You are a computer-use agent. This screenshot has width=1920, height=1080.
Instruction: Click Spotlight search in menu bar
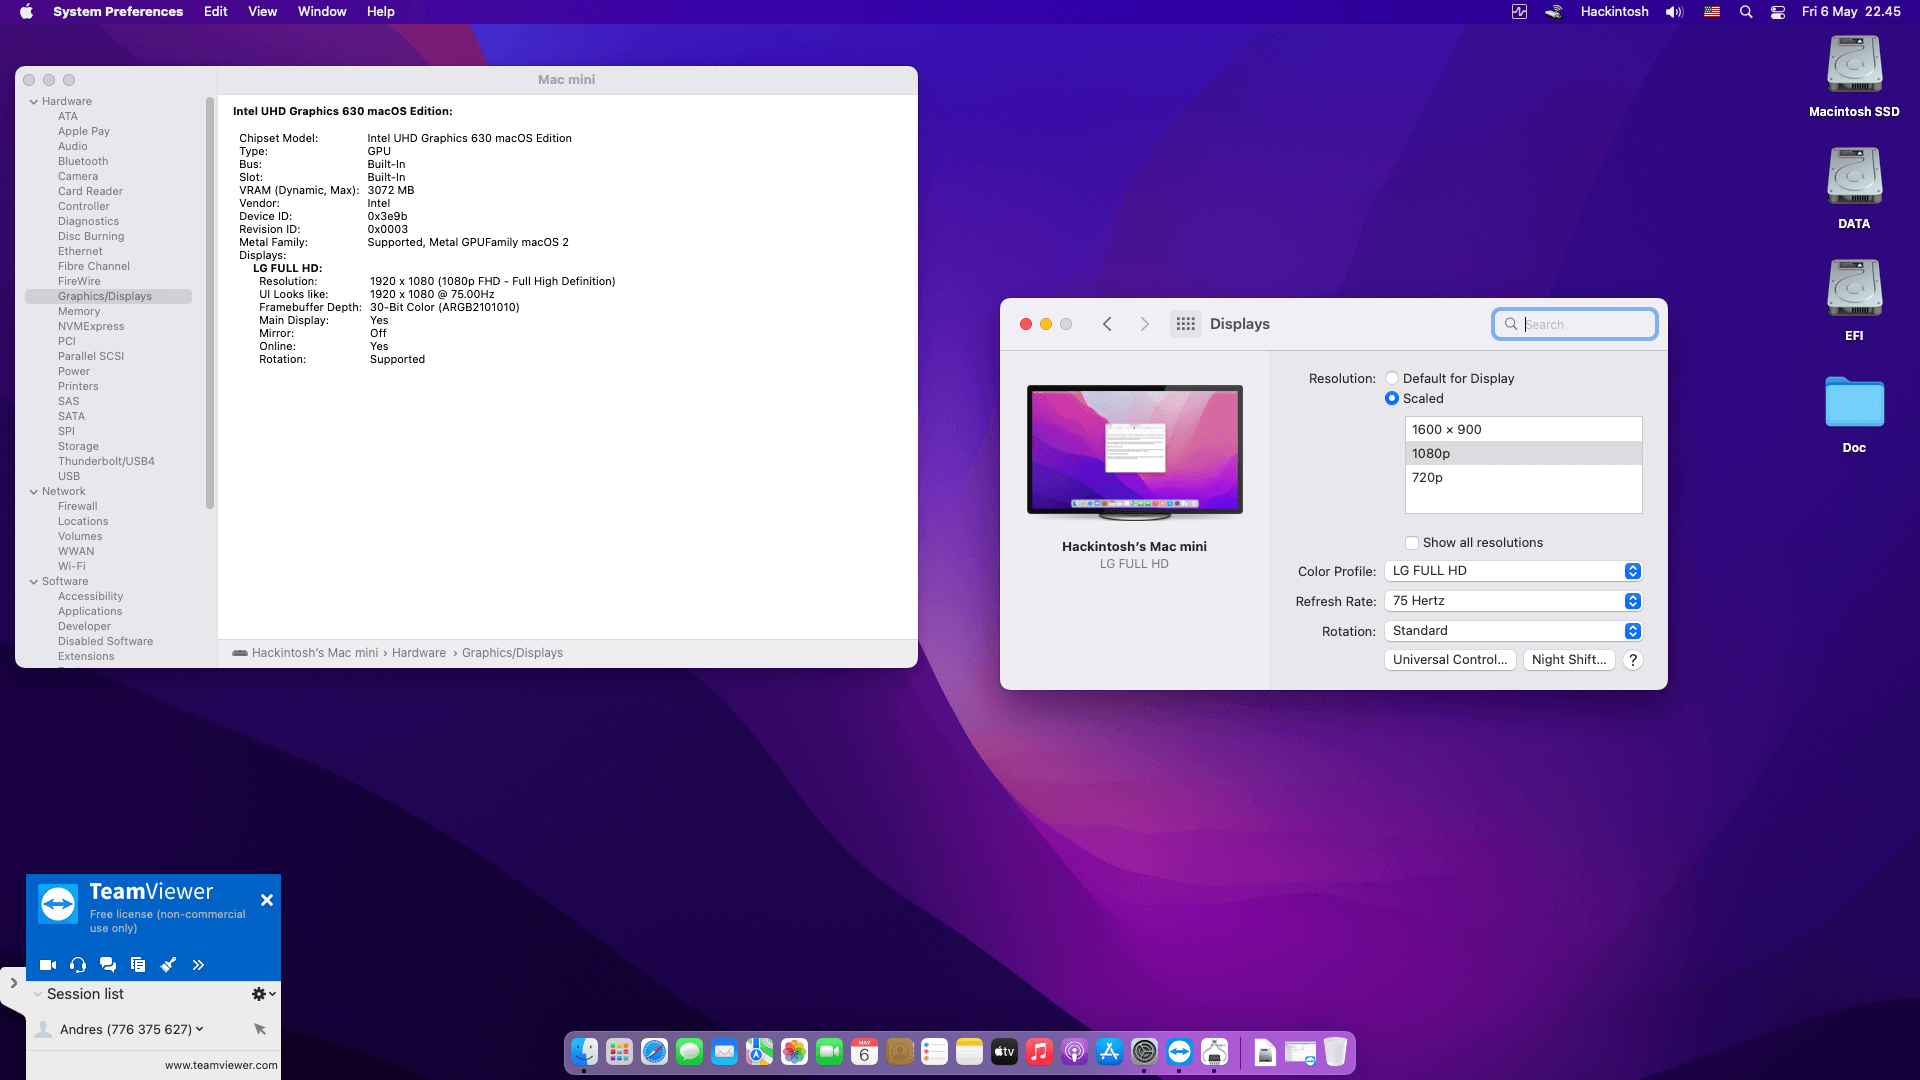[x=1746, y=12]
